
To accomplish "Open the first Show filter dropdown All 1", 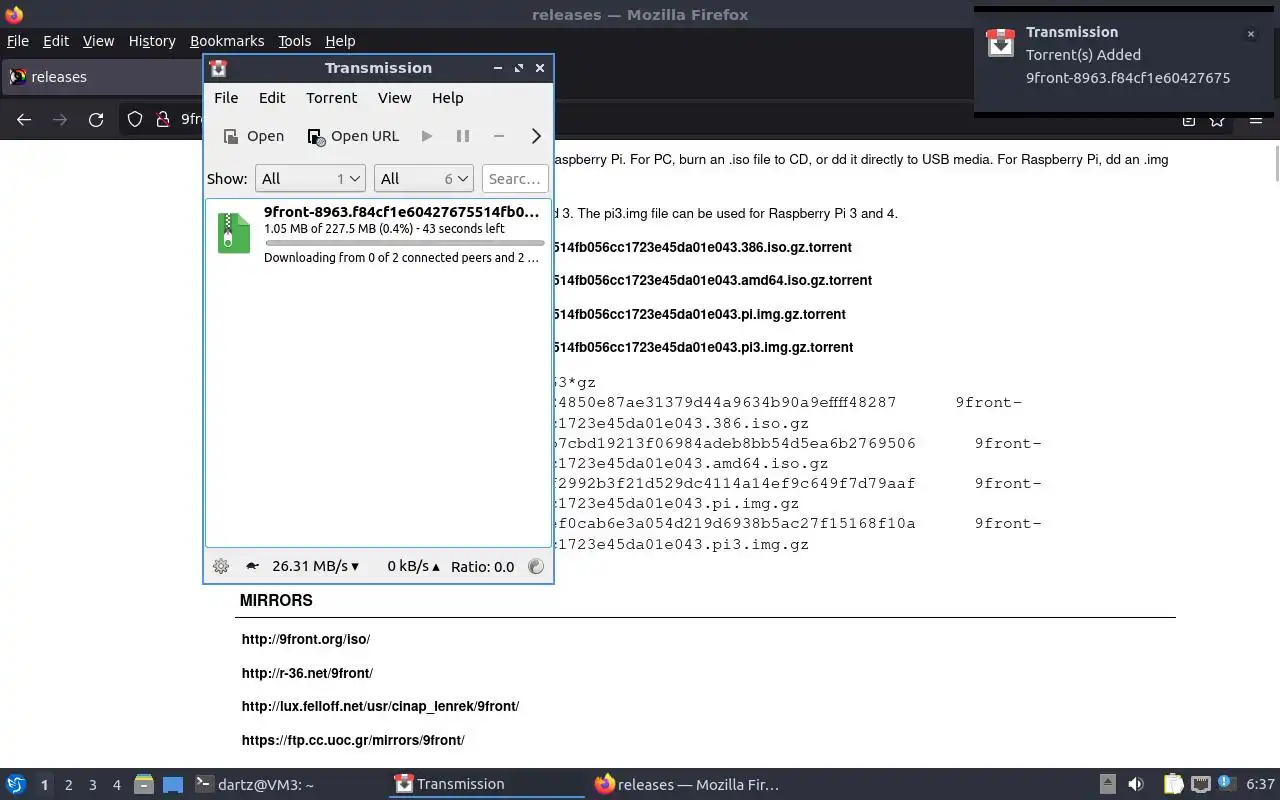I will pyautogui.click(x=310, y=178).
